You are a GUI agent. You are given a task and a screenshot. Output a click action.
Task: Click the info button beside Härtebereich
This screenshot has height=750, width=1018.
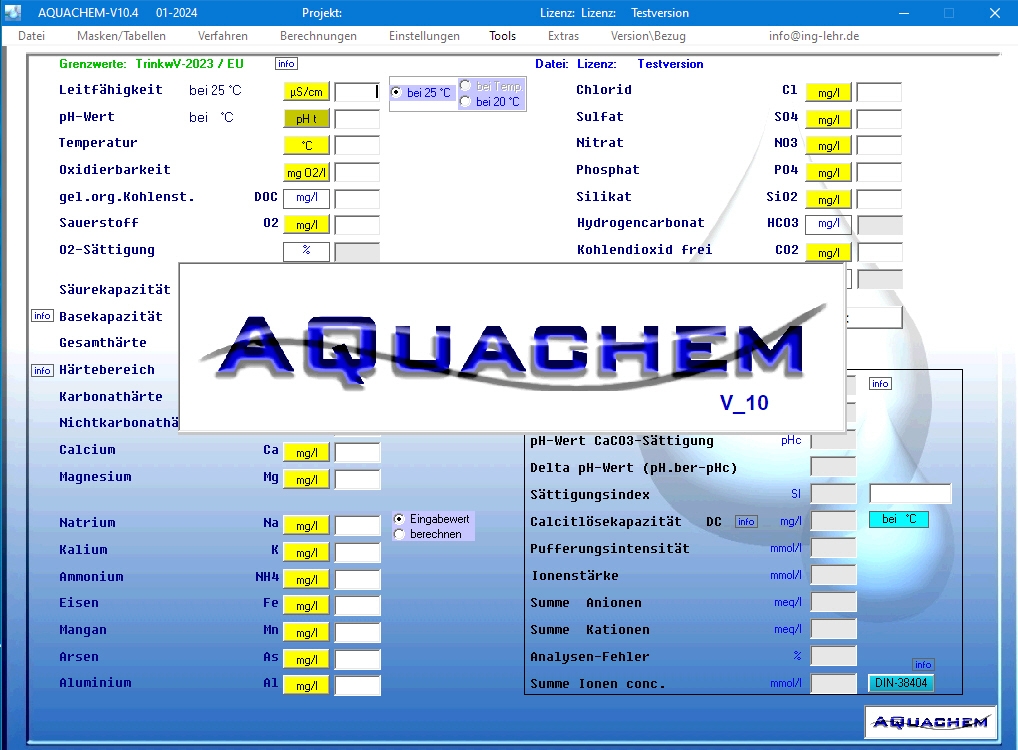[42, 370]
